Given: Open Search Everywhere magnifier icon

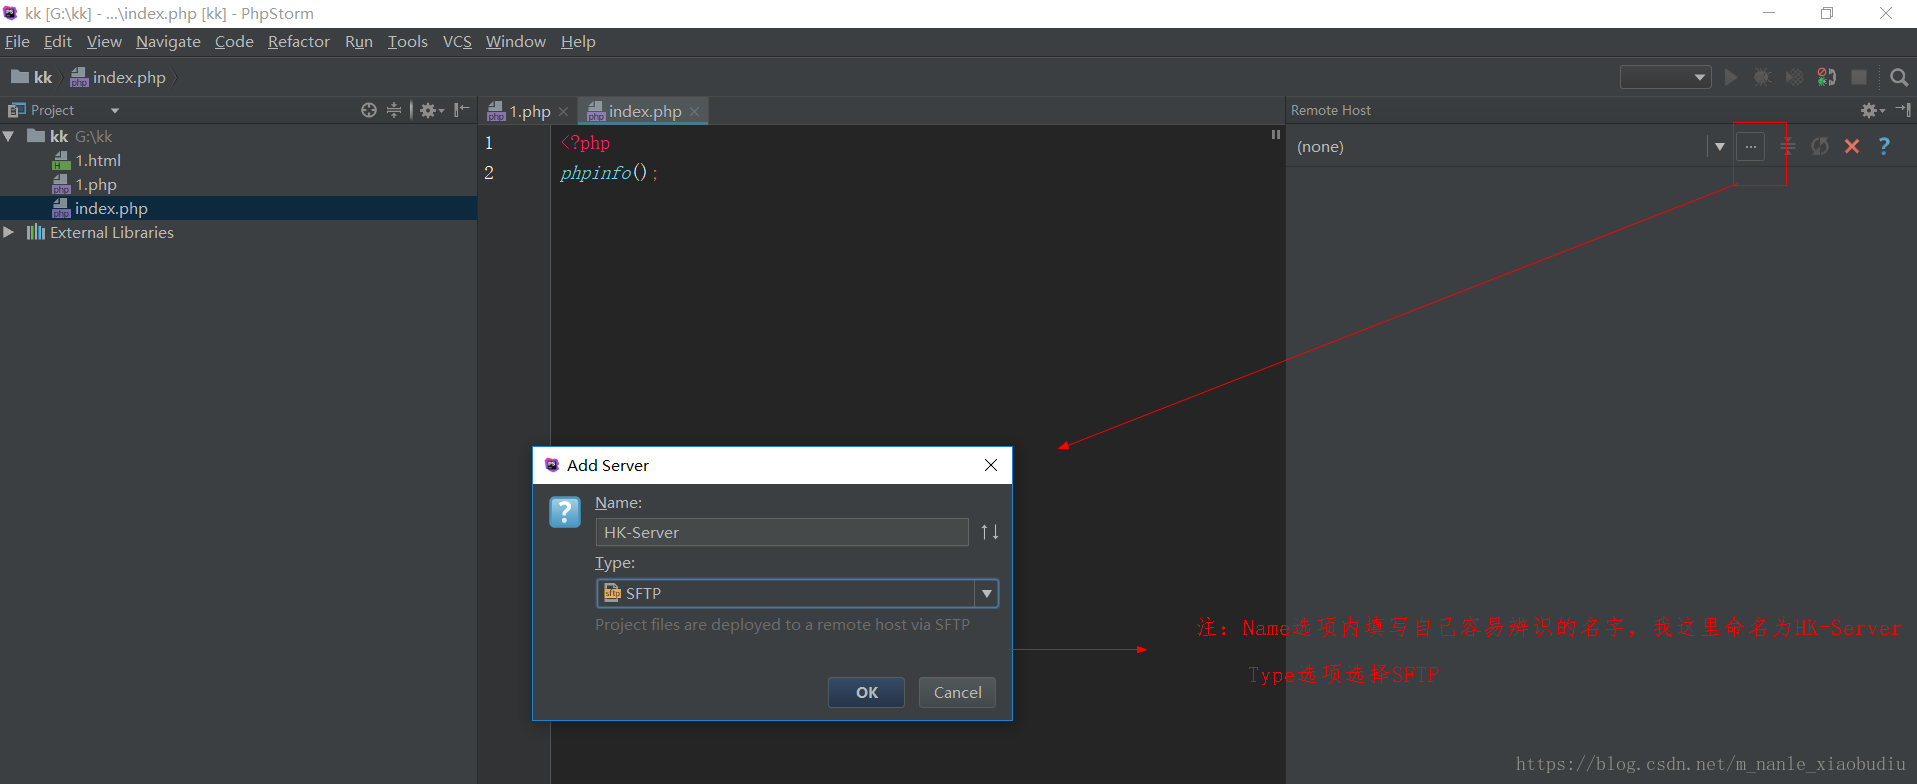Looking at the screenshot, I should (1899, 77).
